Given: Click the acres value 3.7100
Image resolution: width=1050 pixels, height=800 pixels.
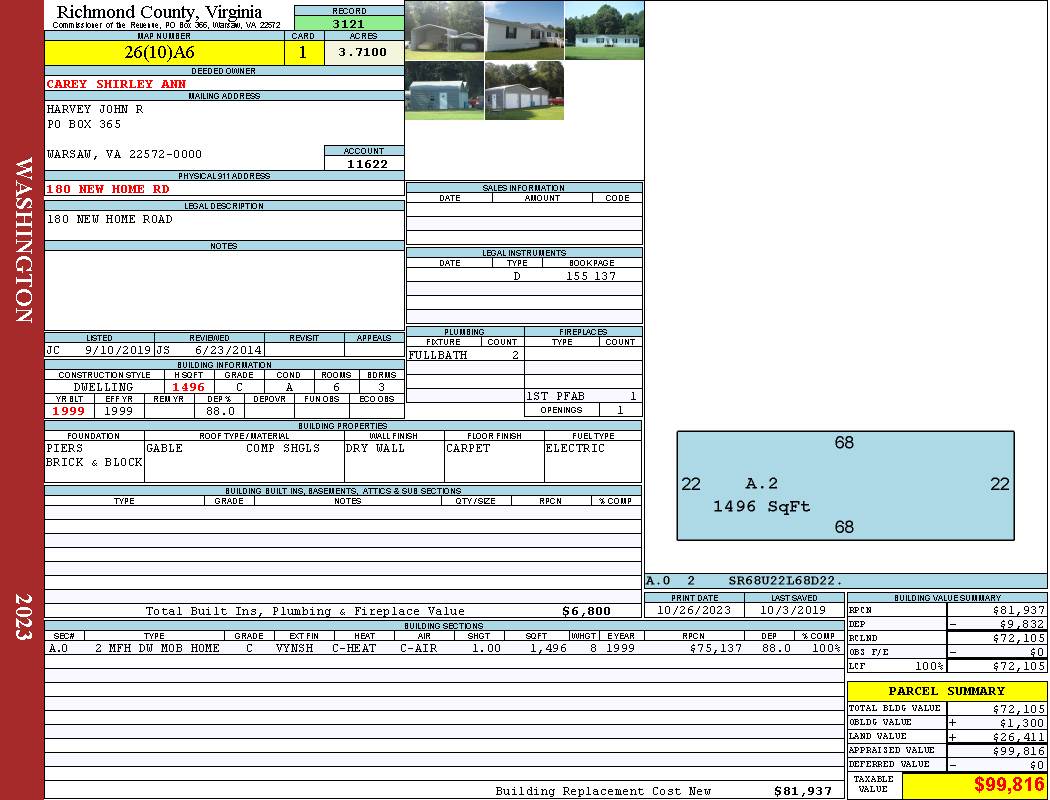Looking at the screenshot, I should click(x=363, y=53).
